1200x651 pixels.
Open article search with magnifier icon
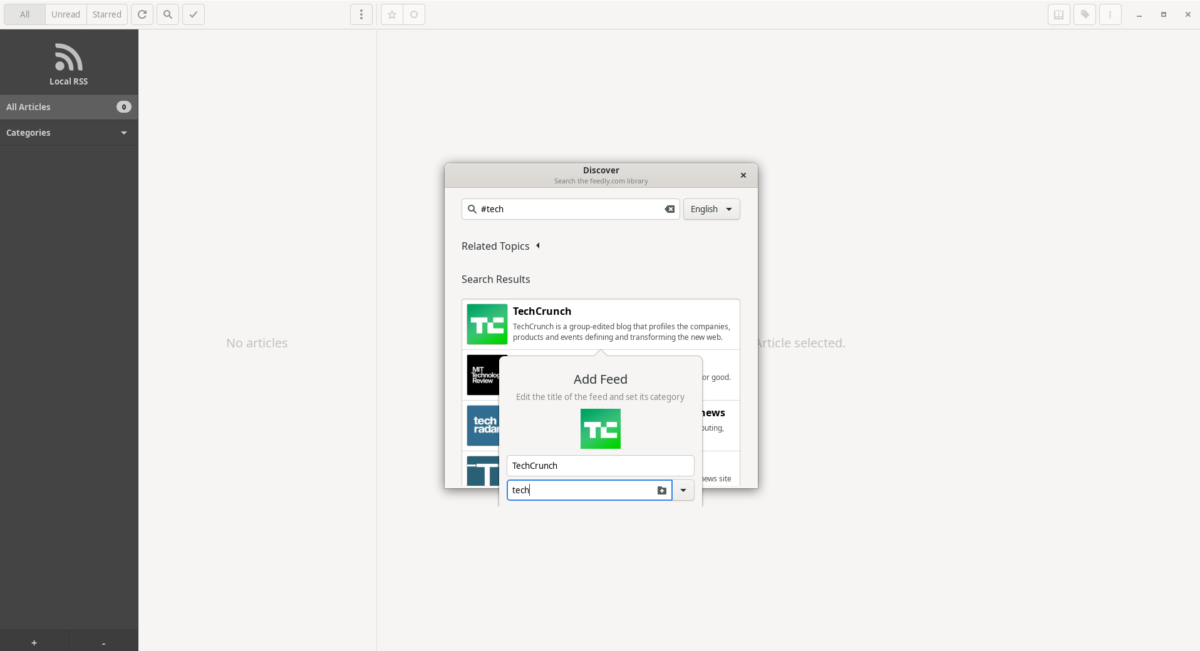click(168, 15)
